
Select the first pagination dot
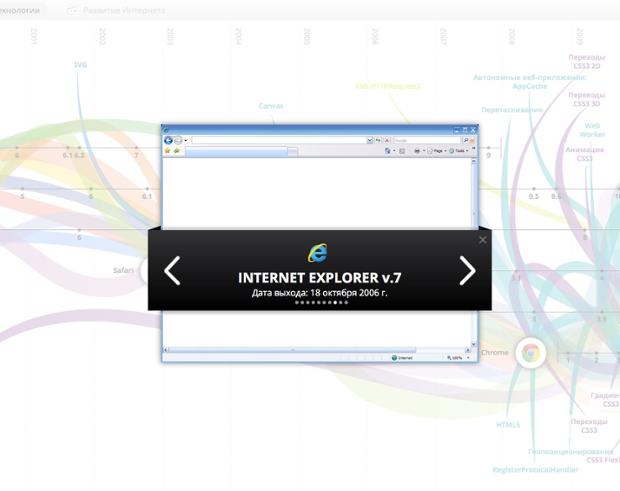[x=297, y=302]
